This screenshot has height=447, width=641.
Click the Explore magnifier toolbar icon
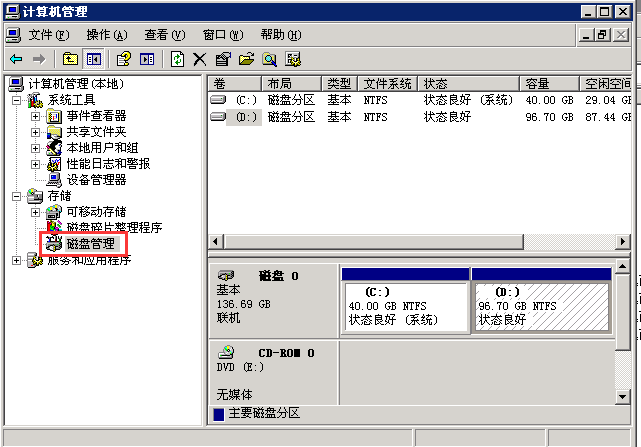269,59
